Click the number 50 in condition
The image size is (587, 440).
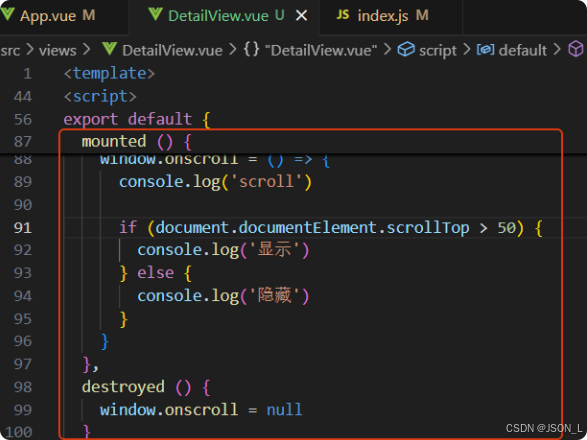[507, 228]
